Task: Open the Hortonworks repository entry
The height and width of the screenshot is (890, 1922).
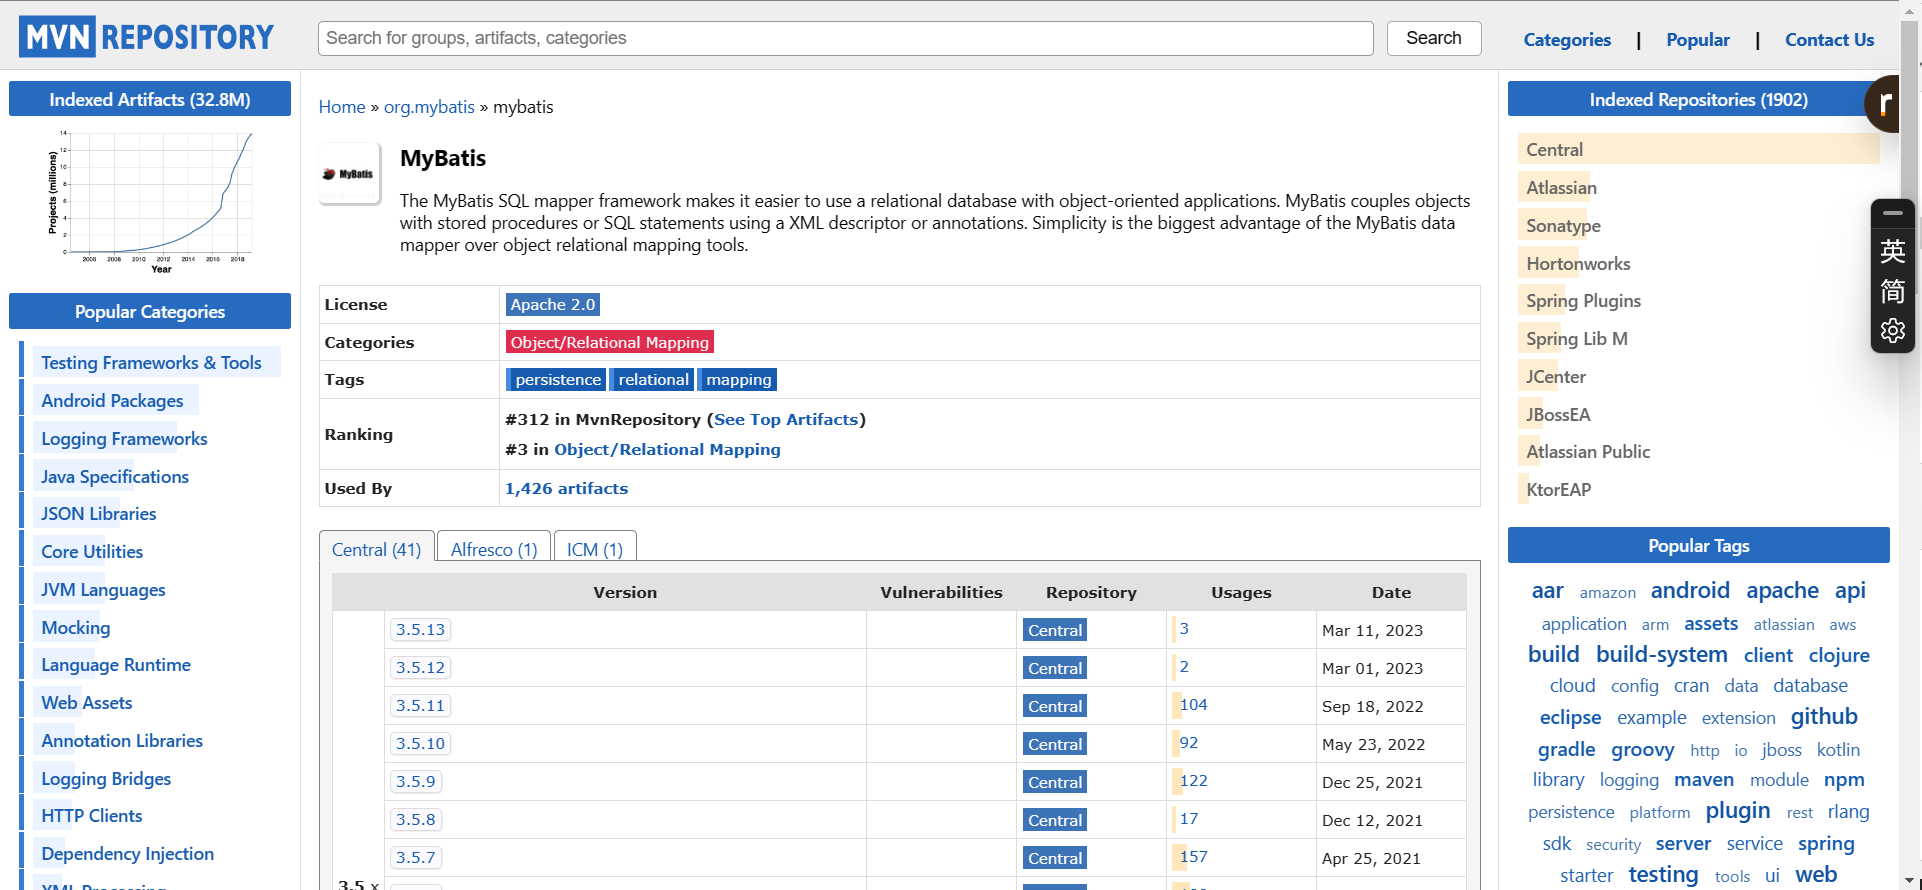Action: pyautogui.click(x=1578, y=264)
